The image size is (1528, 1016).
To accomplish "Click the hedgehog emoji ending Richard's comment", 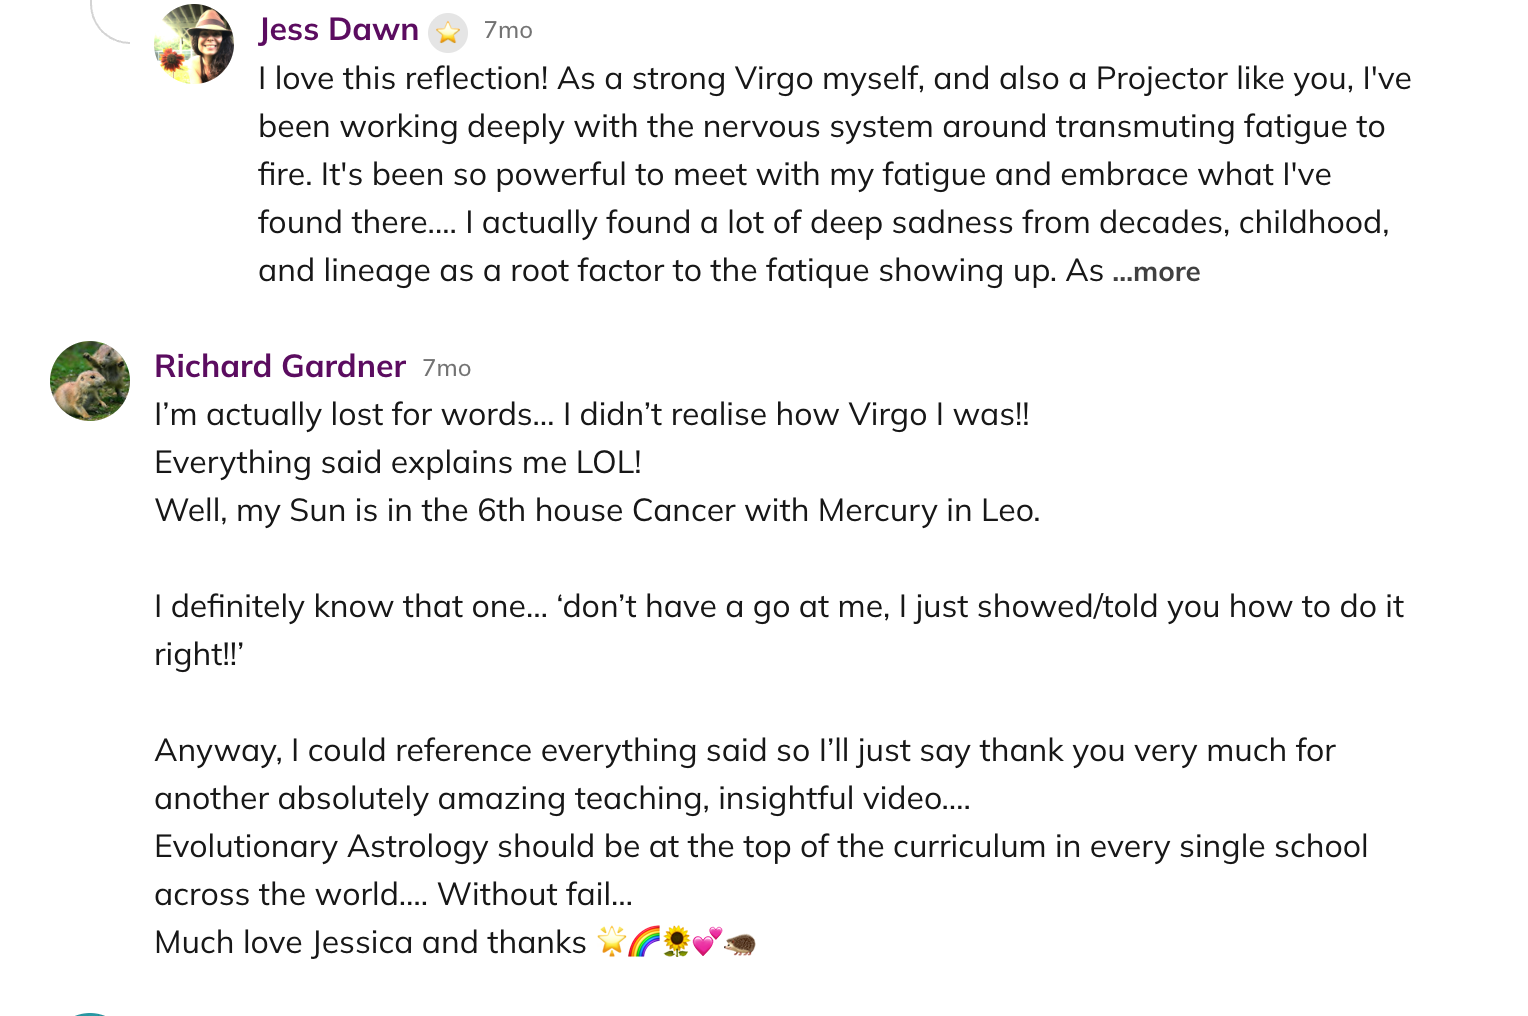I will point(740,943).
